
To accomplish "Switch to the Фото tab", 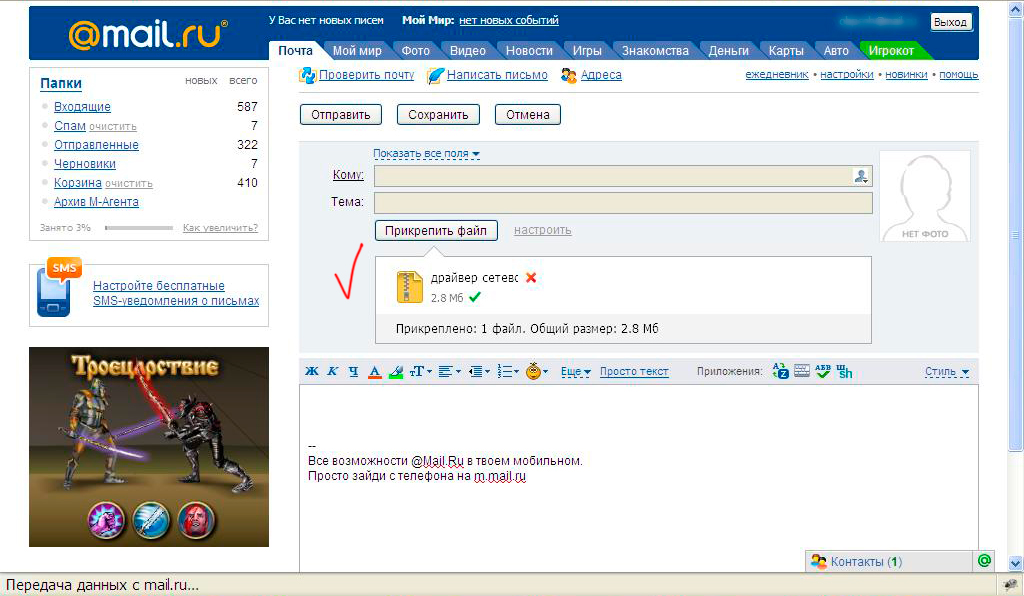I will [415, 51].
